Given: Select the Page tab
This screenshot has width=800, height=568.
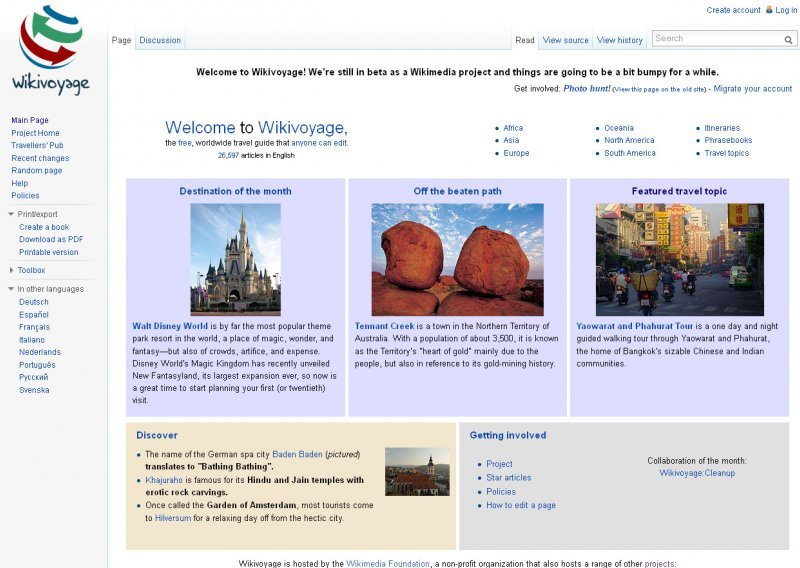Looking at the screenshot, I should coord(121,40).
